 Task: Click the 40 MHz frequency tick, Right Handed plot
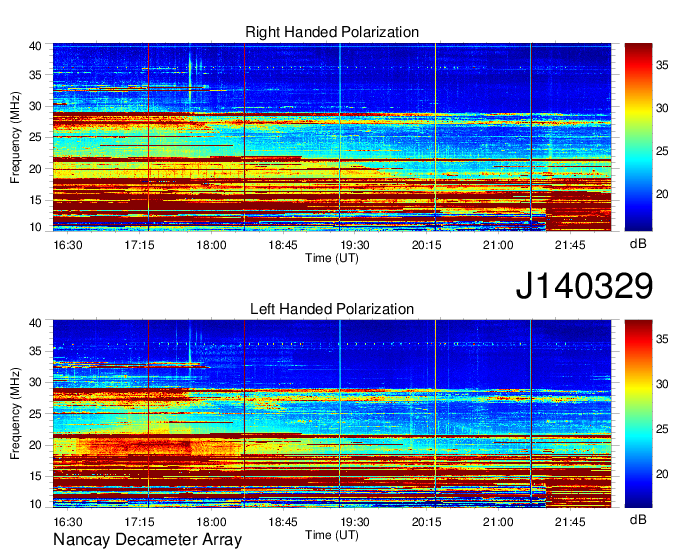click(35, 46)
